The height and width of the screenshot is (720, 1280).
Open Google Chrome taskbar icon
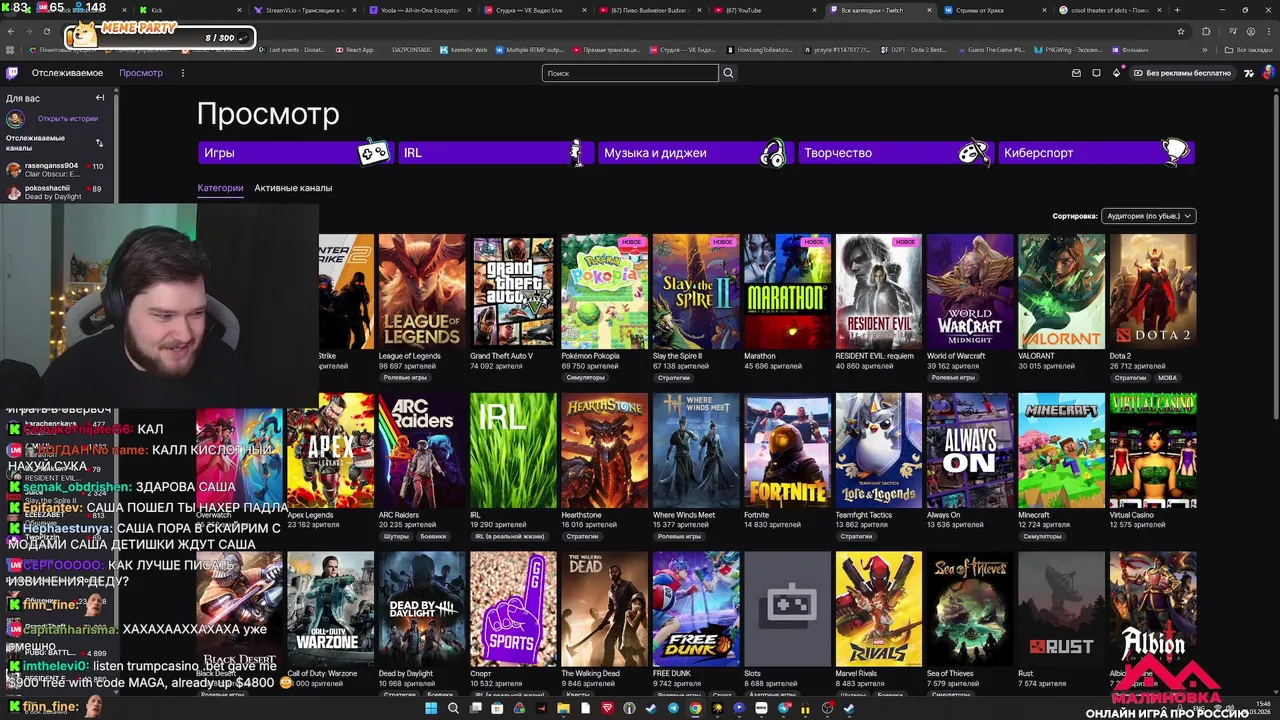695,708
